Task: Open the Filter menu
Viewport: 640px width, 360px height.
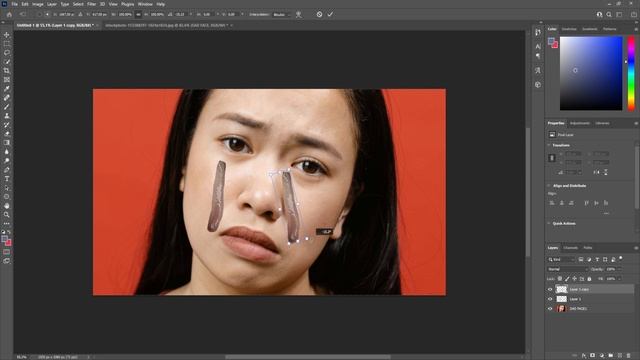Action: (91, 4)
